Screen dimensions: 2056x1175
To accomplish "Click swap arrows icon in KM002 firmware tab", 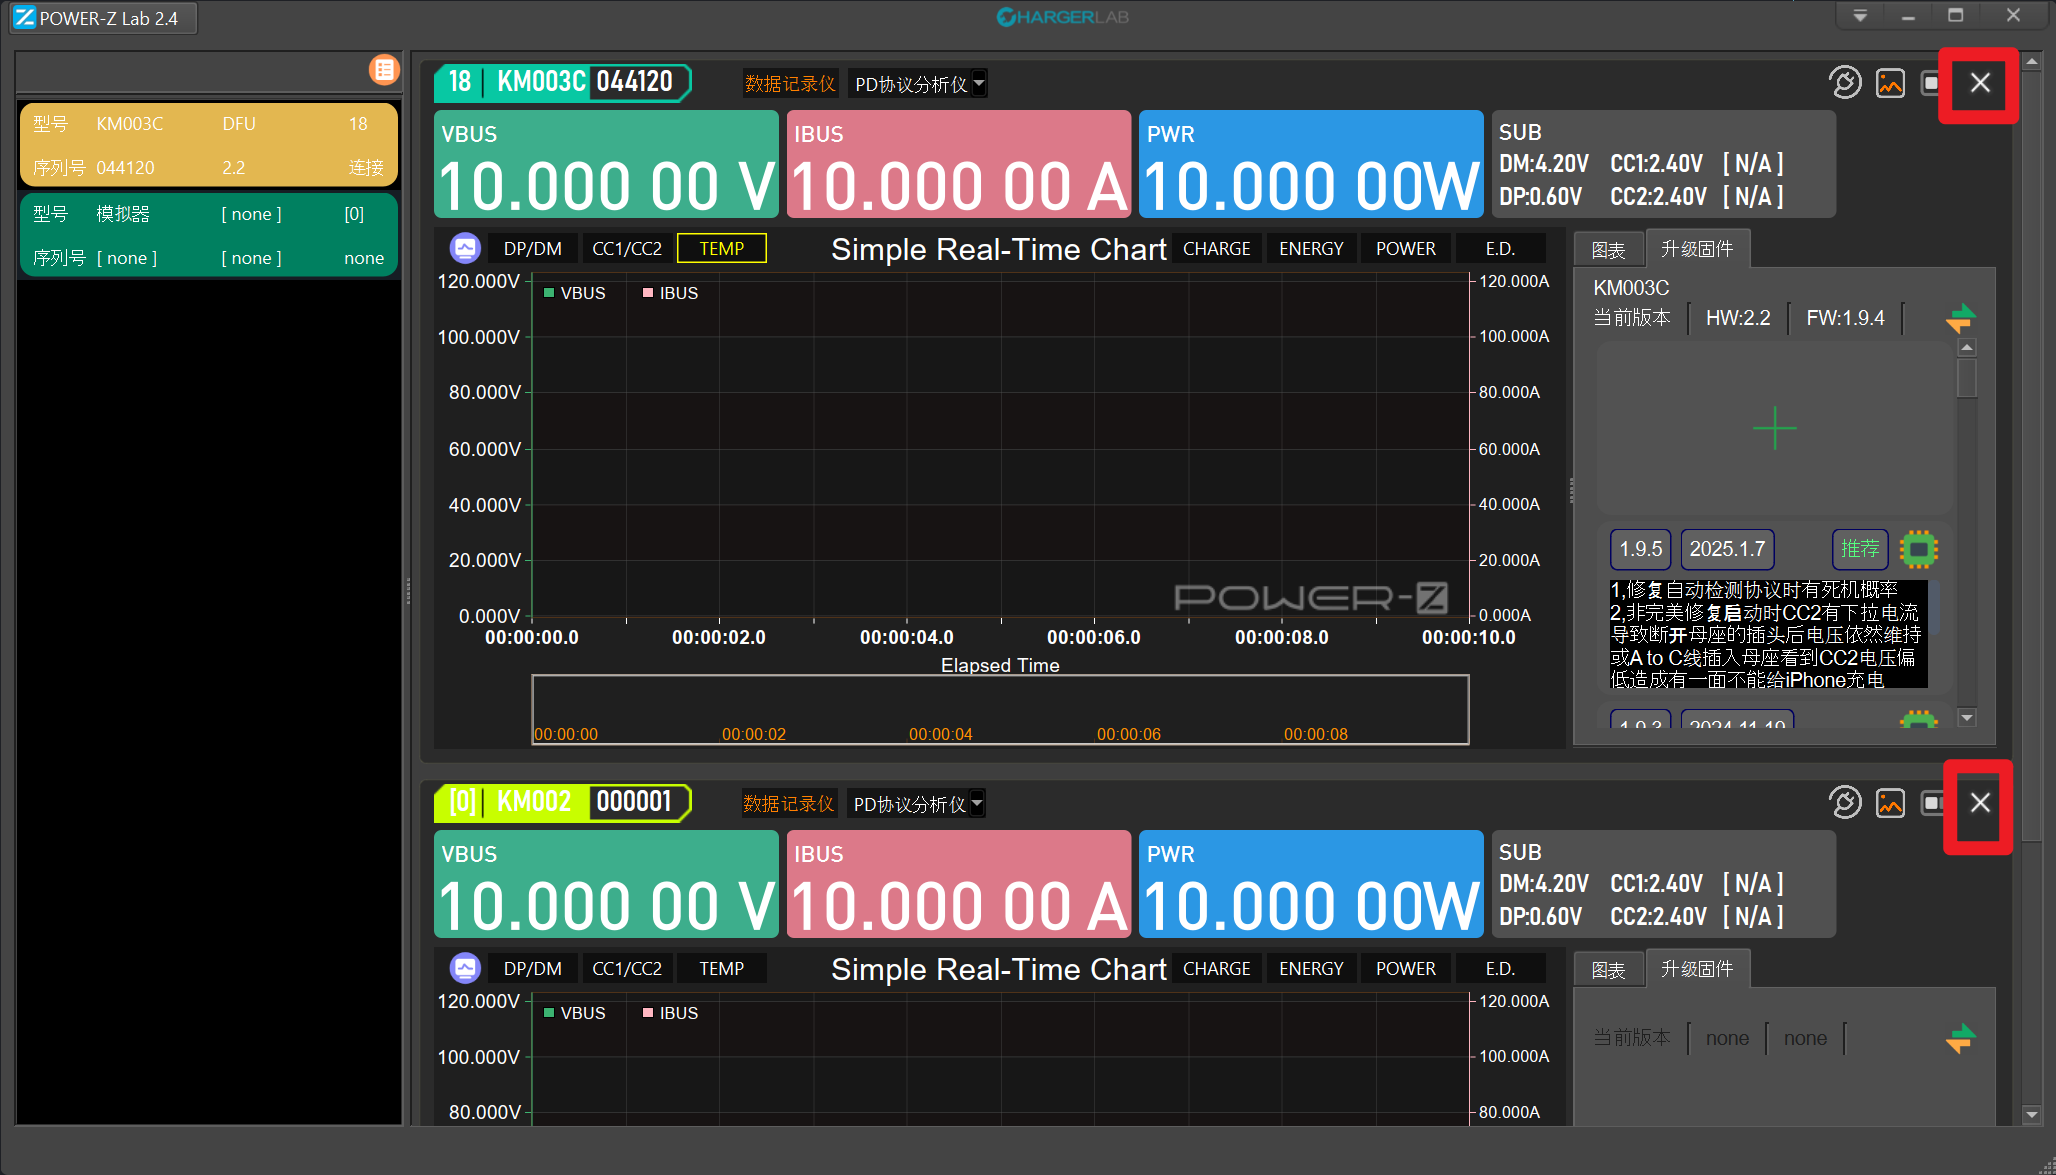I will pos(1960,1038).
